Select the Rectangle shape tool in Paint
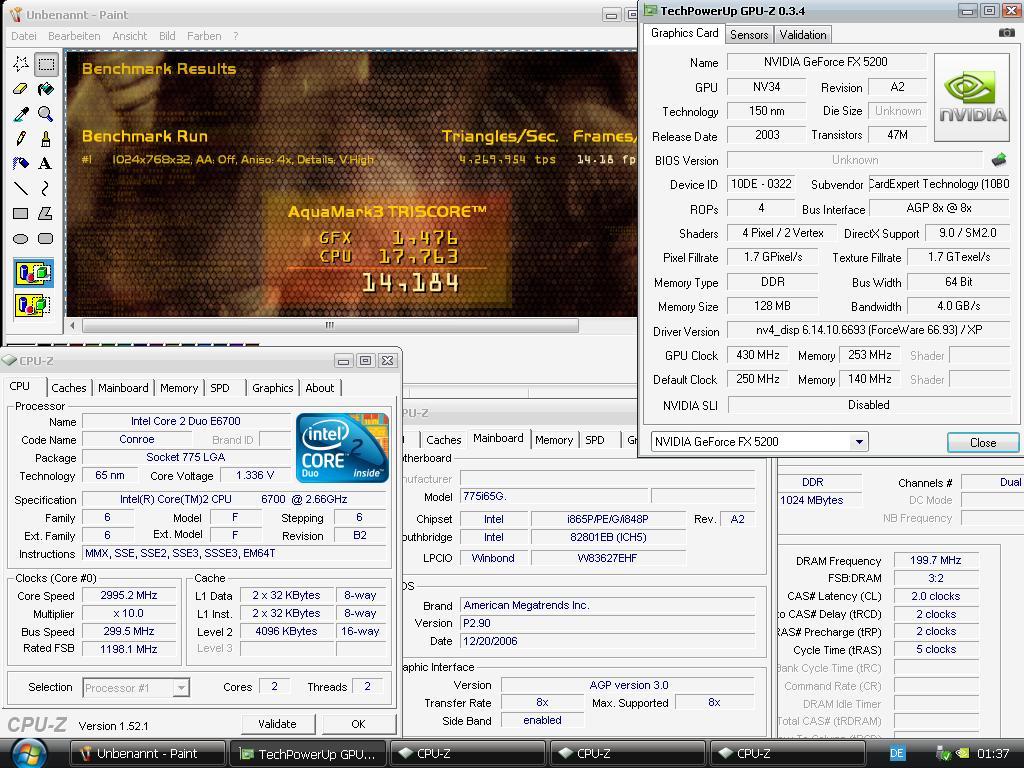This screenshot has width=1024, height=768. 21,214
